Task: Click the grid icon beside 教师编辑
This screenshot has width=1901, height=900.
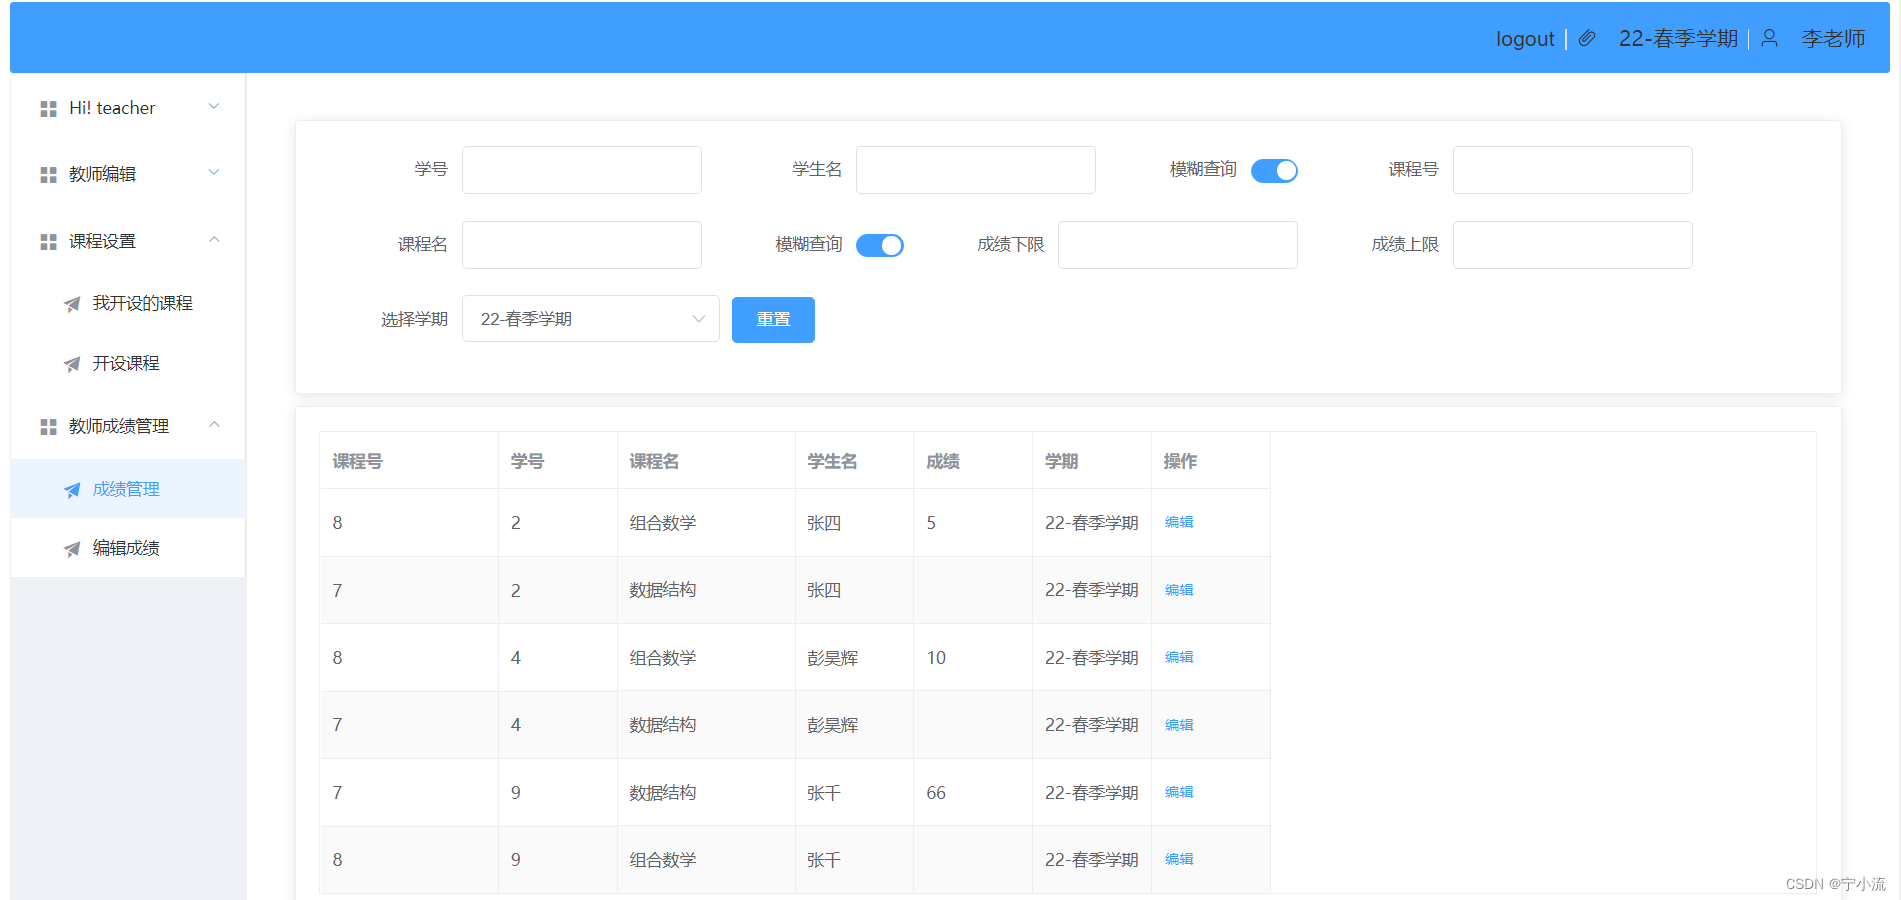Action: point(48,175)
